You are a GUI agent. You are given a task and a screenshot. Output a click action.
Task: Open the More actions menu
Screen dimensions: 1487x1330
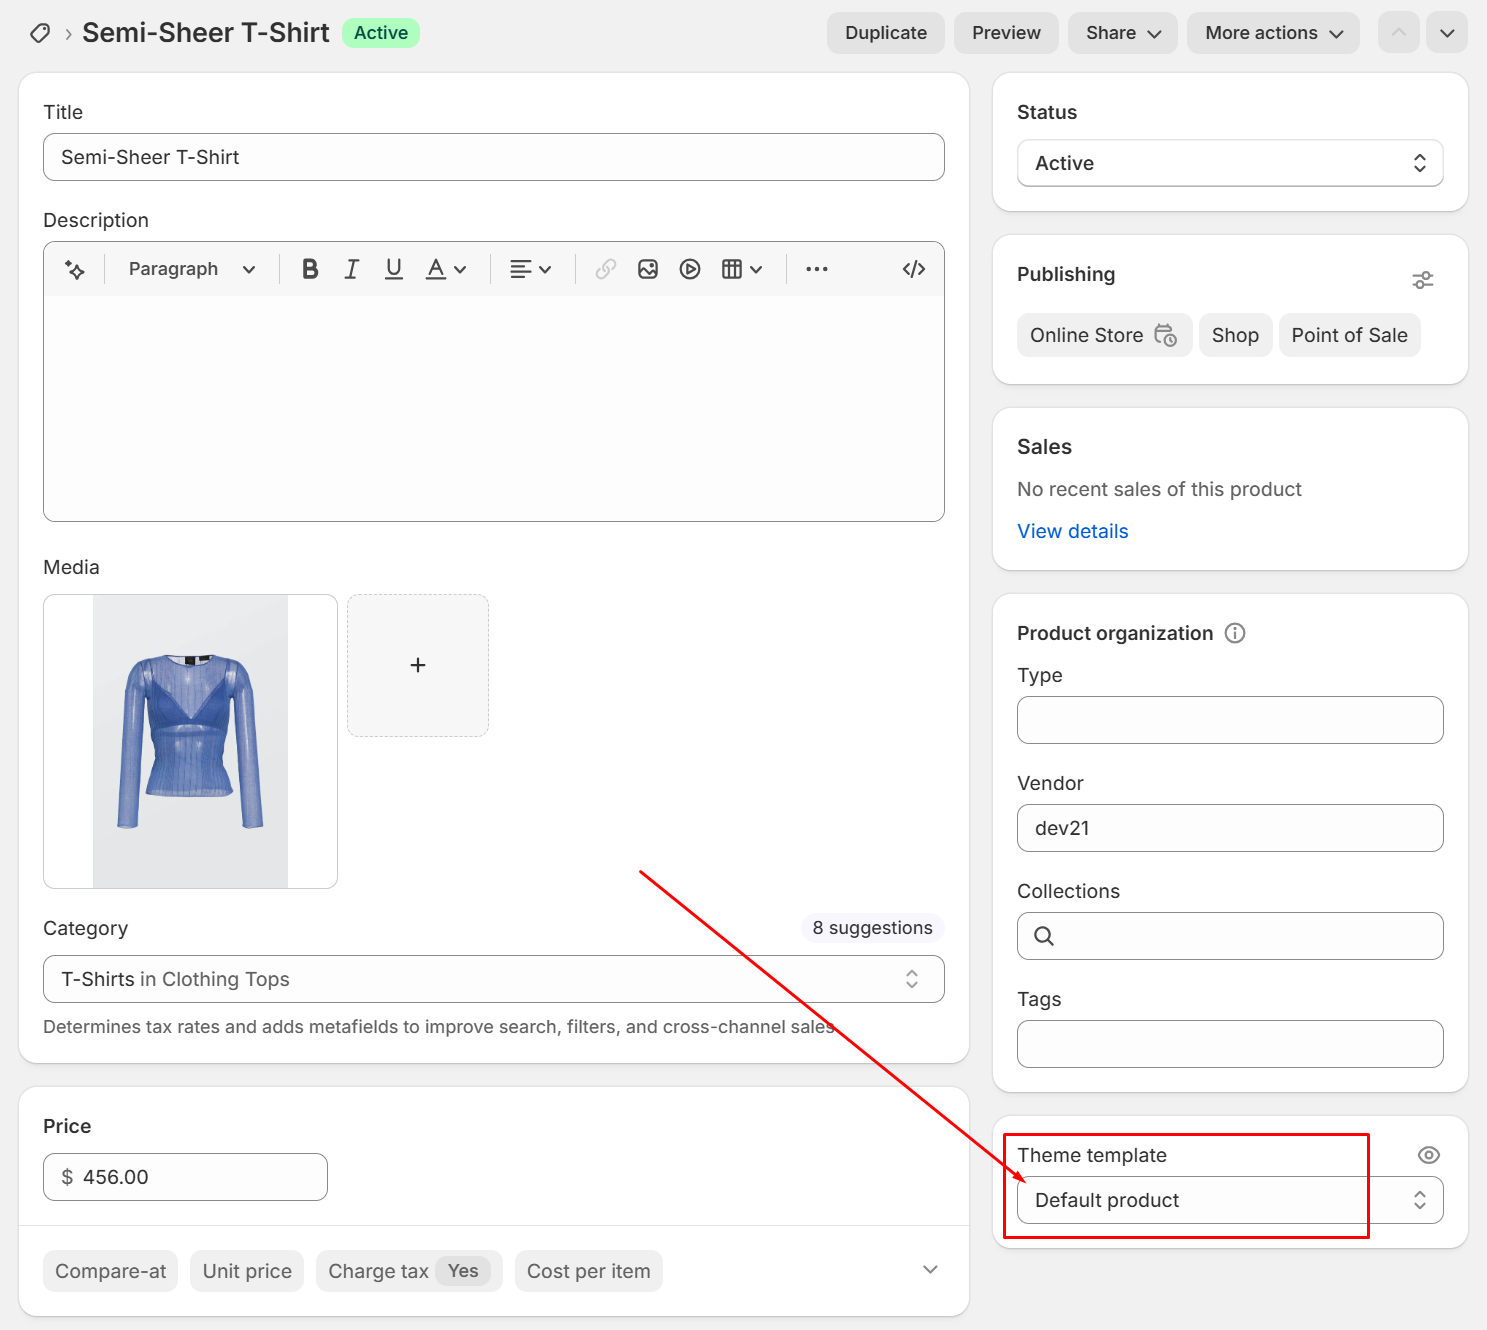coord(1272,33)
